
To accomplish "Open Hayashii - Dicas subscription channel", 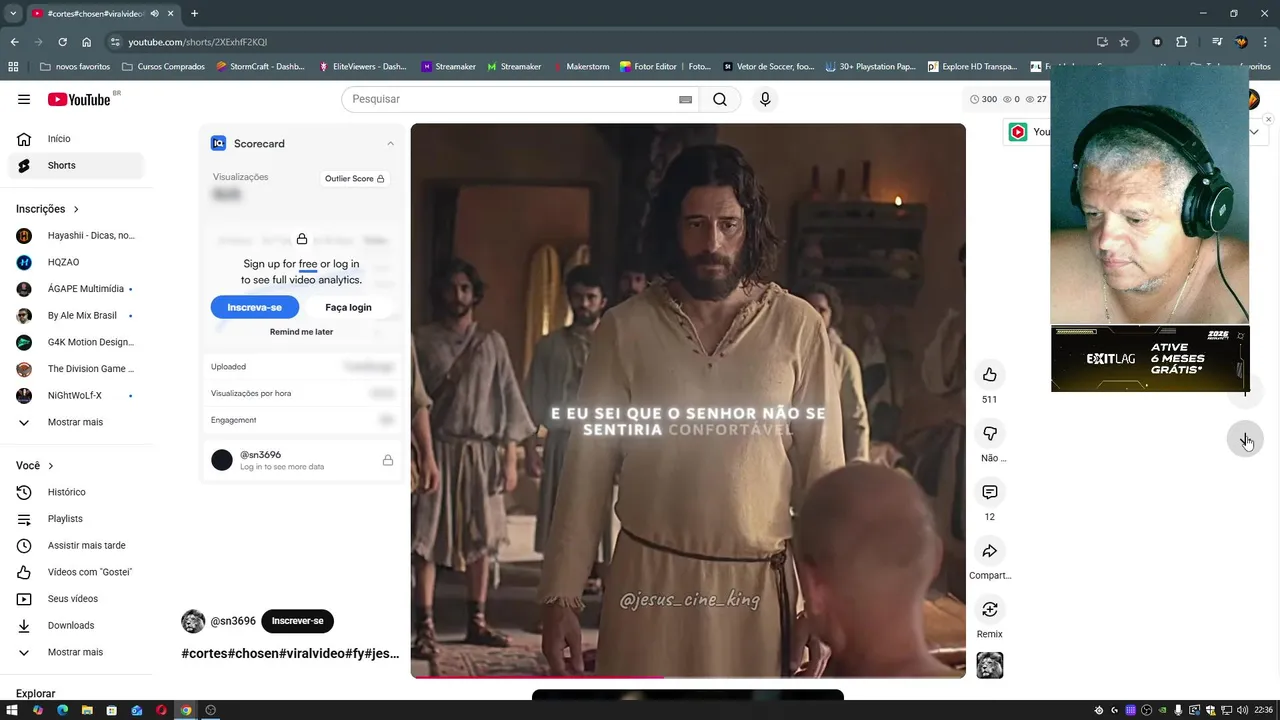I will pyautogui.click(x=76, y=236).
